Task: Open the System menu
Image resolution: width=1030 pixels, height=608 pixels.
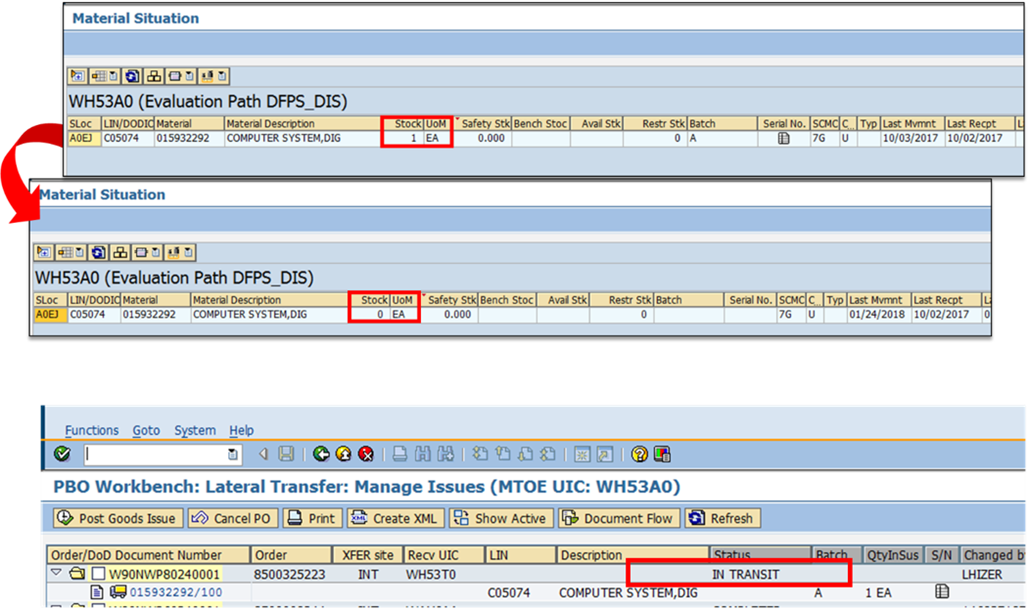Action: [195, 430]
